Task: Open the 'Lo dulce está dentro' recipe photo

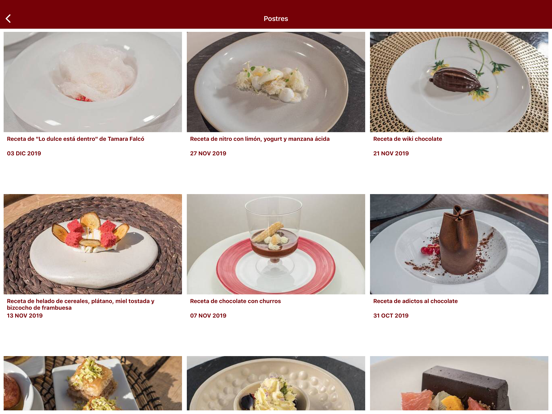Action: (93, 82)
